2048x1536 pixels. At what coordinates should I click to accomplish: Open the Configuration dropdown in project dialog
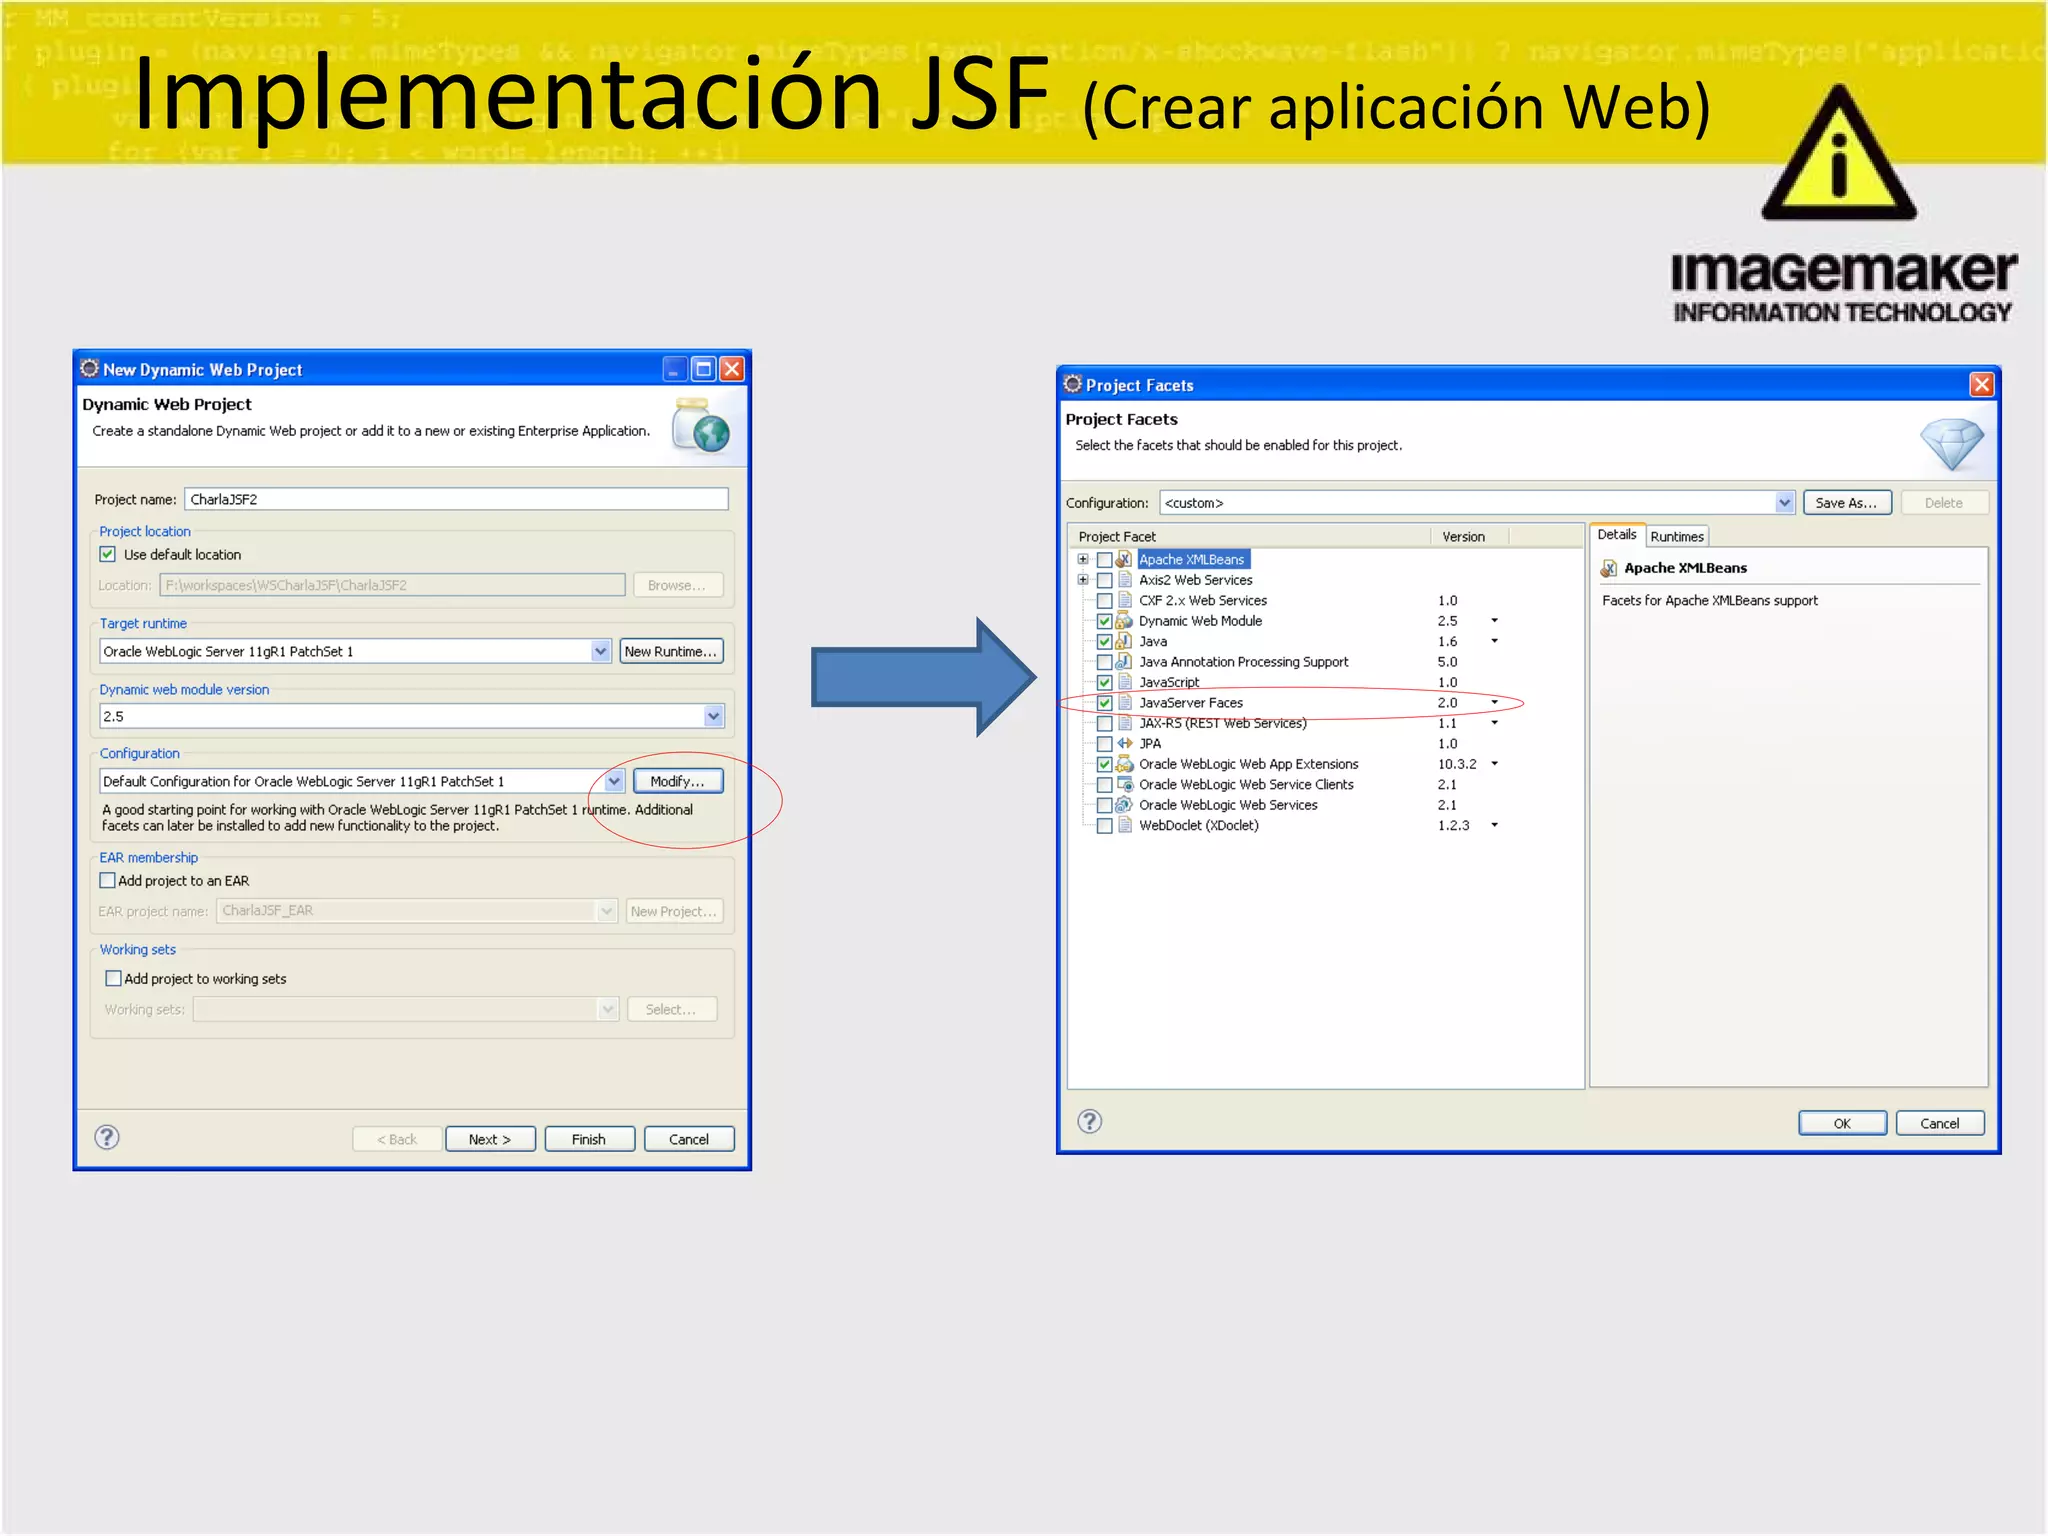pos(614,781)
